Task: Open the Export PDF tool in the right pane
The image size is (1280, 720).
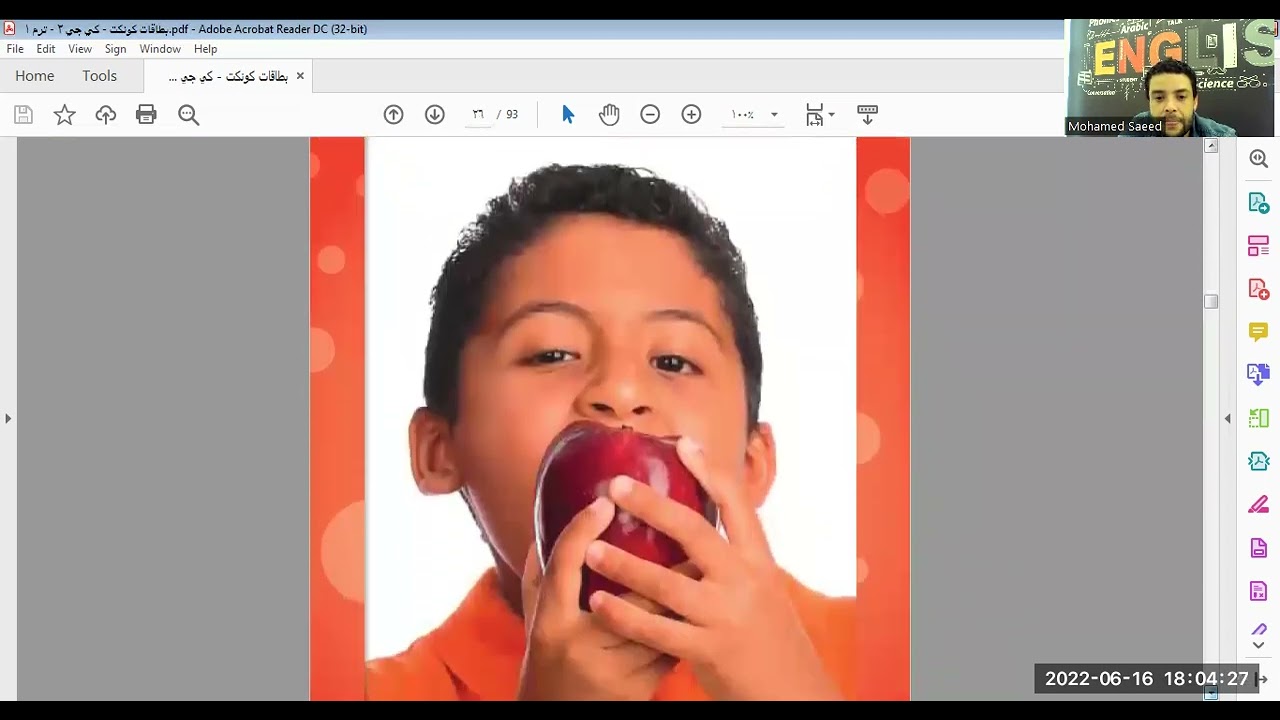Action: pyautogui.click(x=1259, y=203)
